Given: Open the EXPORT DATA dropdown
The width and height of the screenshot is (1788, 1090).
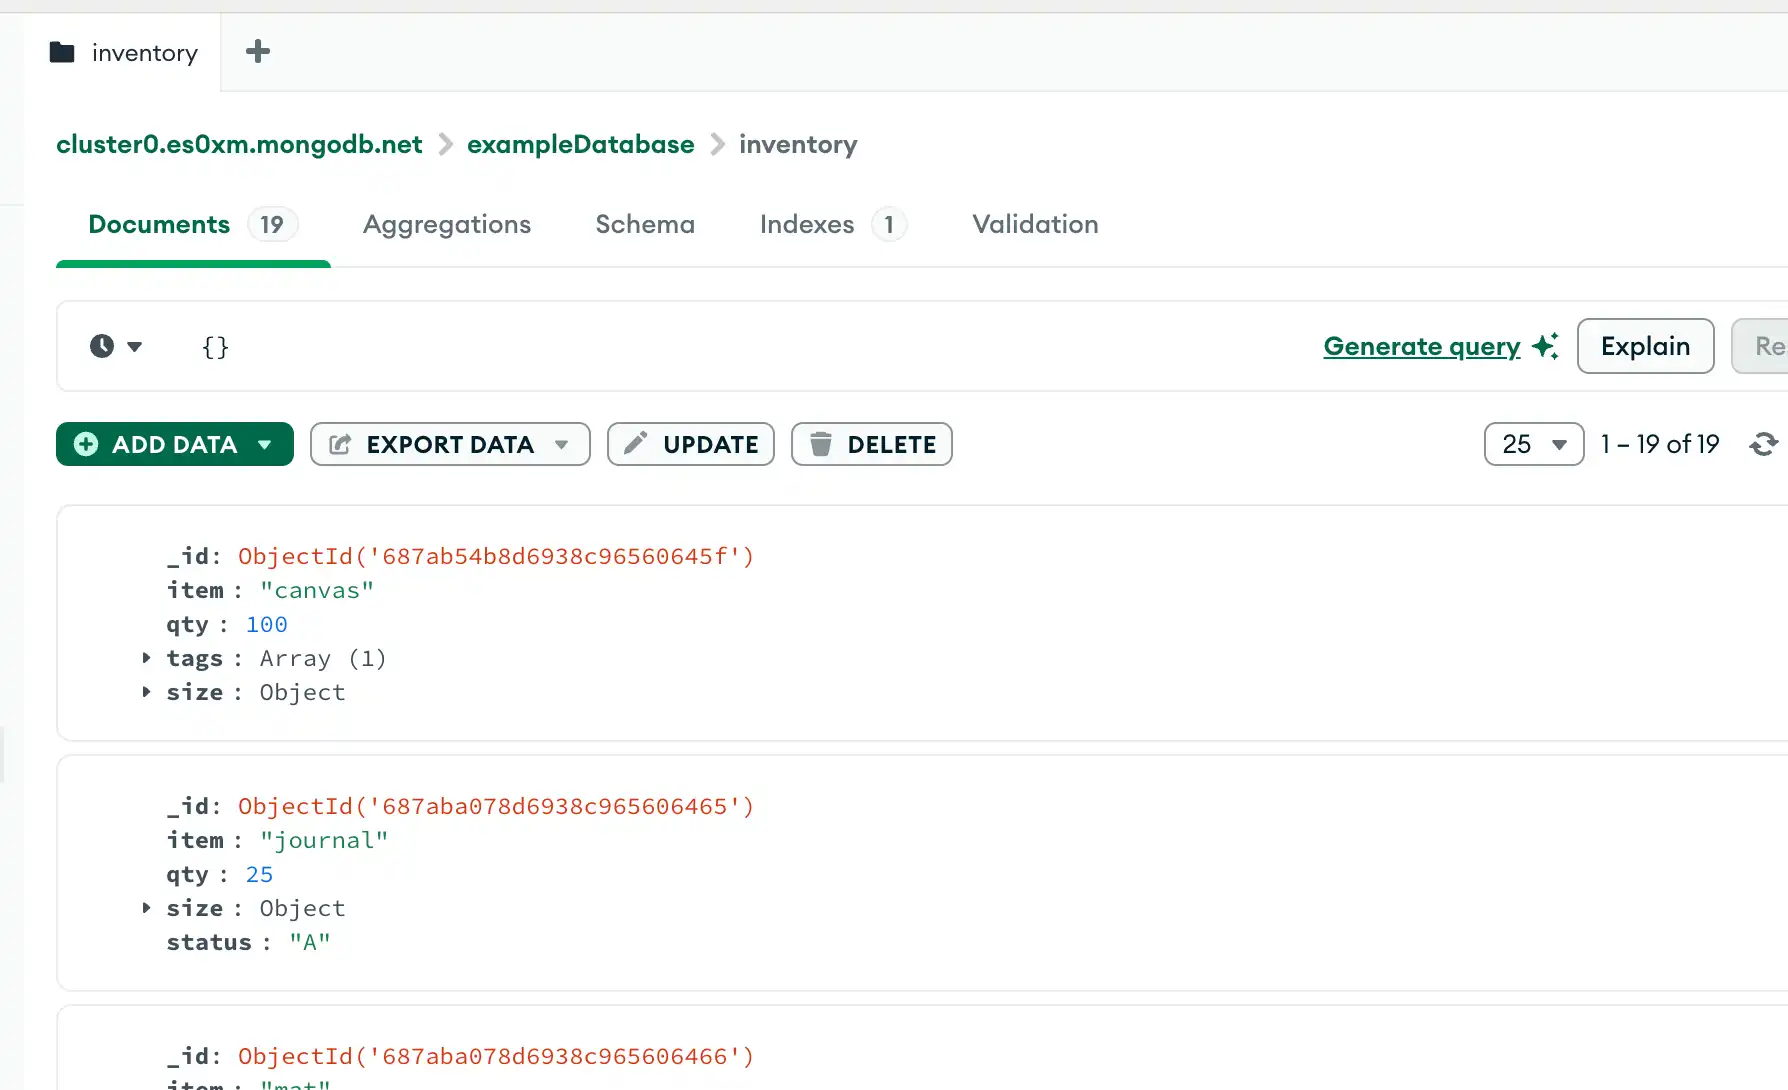Looking at the screenshot, I should 563,444.
